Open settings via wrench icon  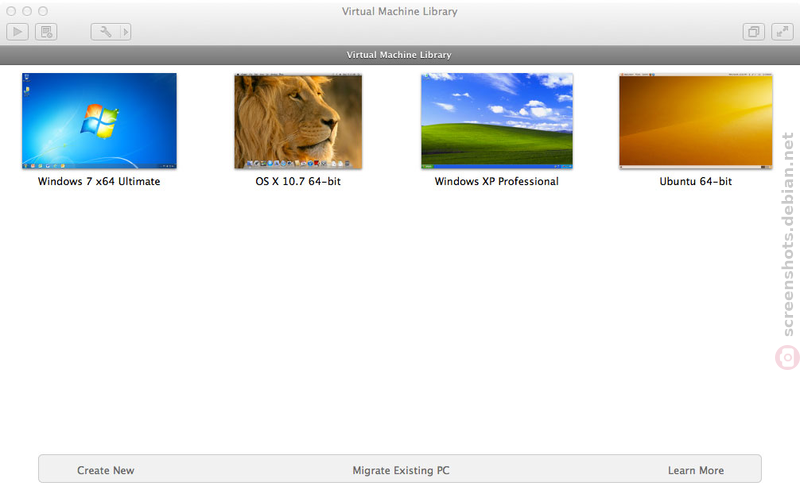pos(105,32)
